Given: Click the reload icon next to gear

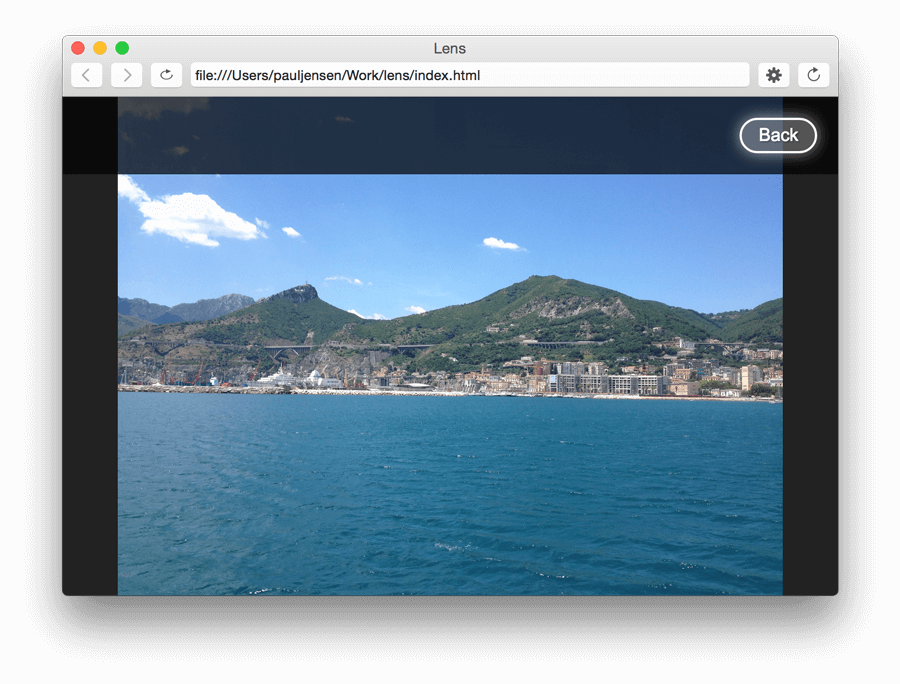Looking at the screenshot, I should 813,75.
